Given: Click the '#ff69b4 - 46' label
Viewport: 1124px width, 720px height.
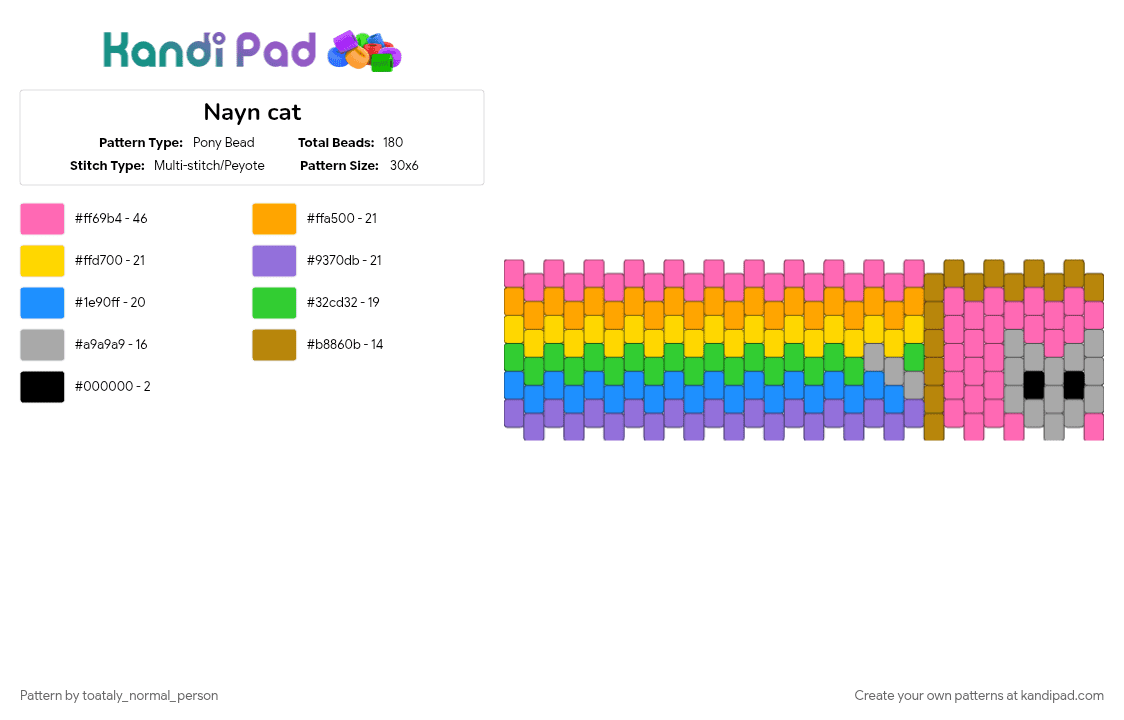Looking at the screenshot, I should point(111,219).
